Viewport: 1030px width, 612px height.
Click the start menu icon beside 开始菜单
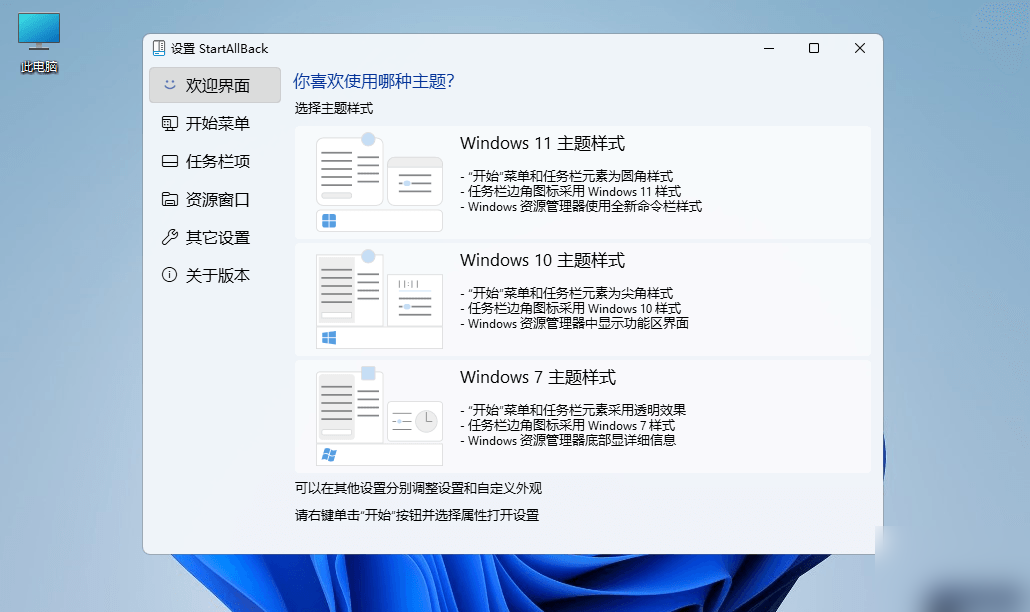coord(169,123)
